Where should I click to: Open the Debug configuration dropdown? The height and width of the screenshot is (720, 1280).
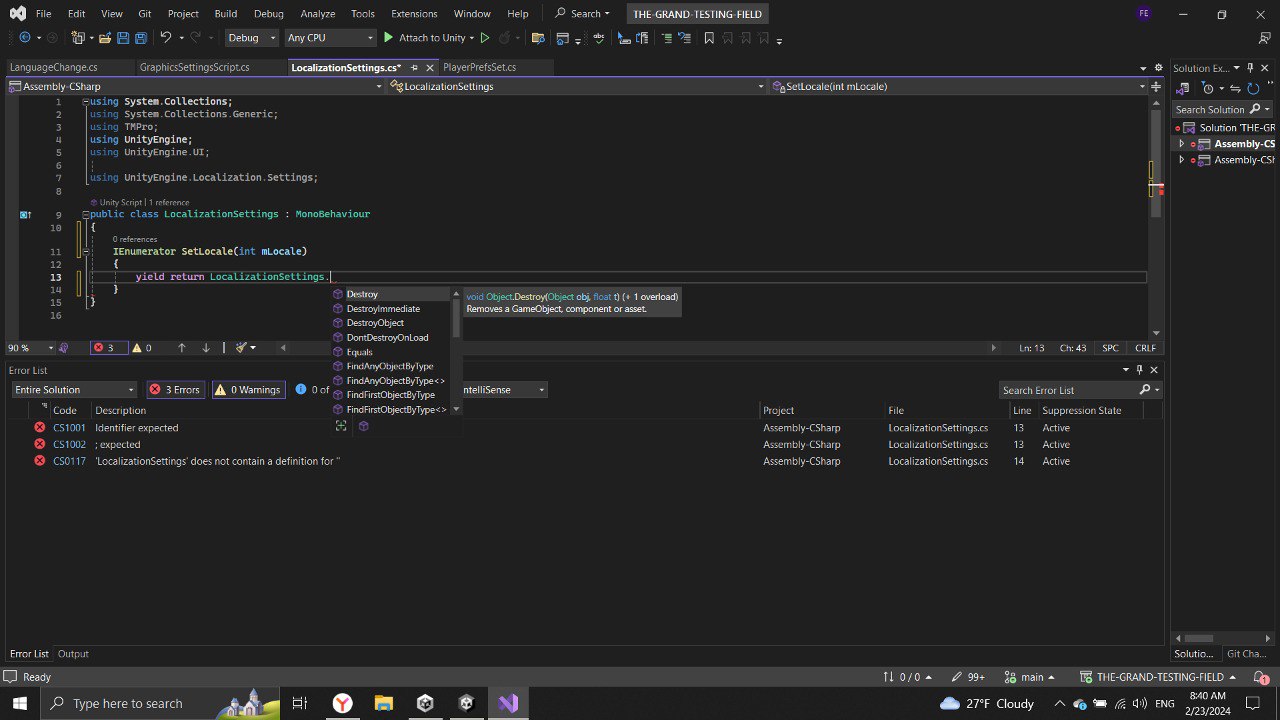tap(251, 37)
